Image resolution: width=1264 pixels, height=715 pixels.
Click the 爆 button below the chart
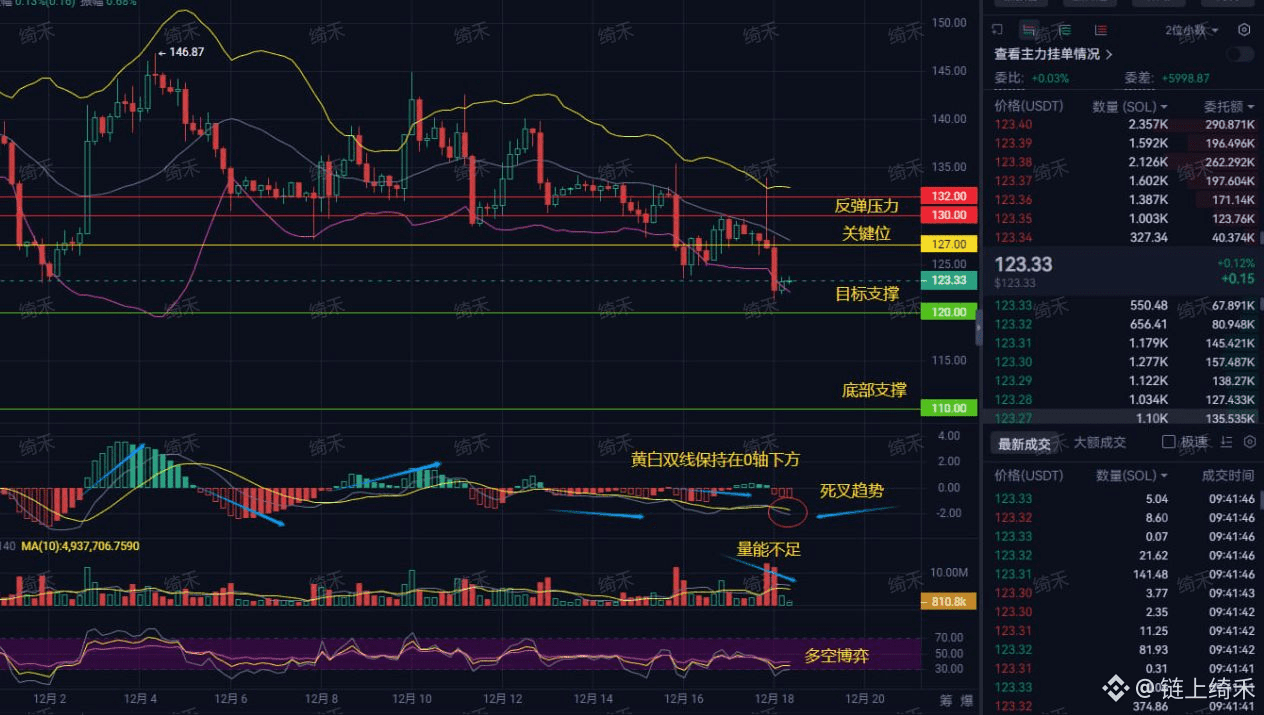click(x=966, y=699)
